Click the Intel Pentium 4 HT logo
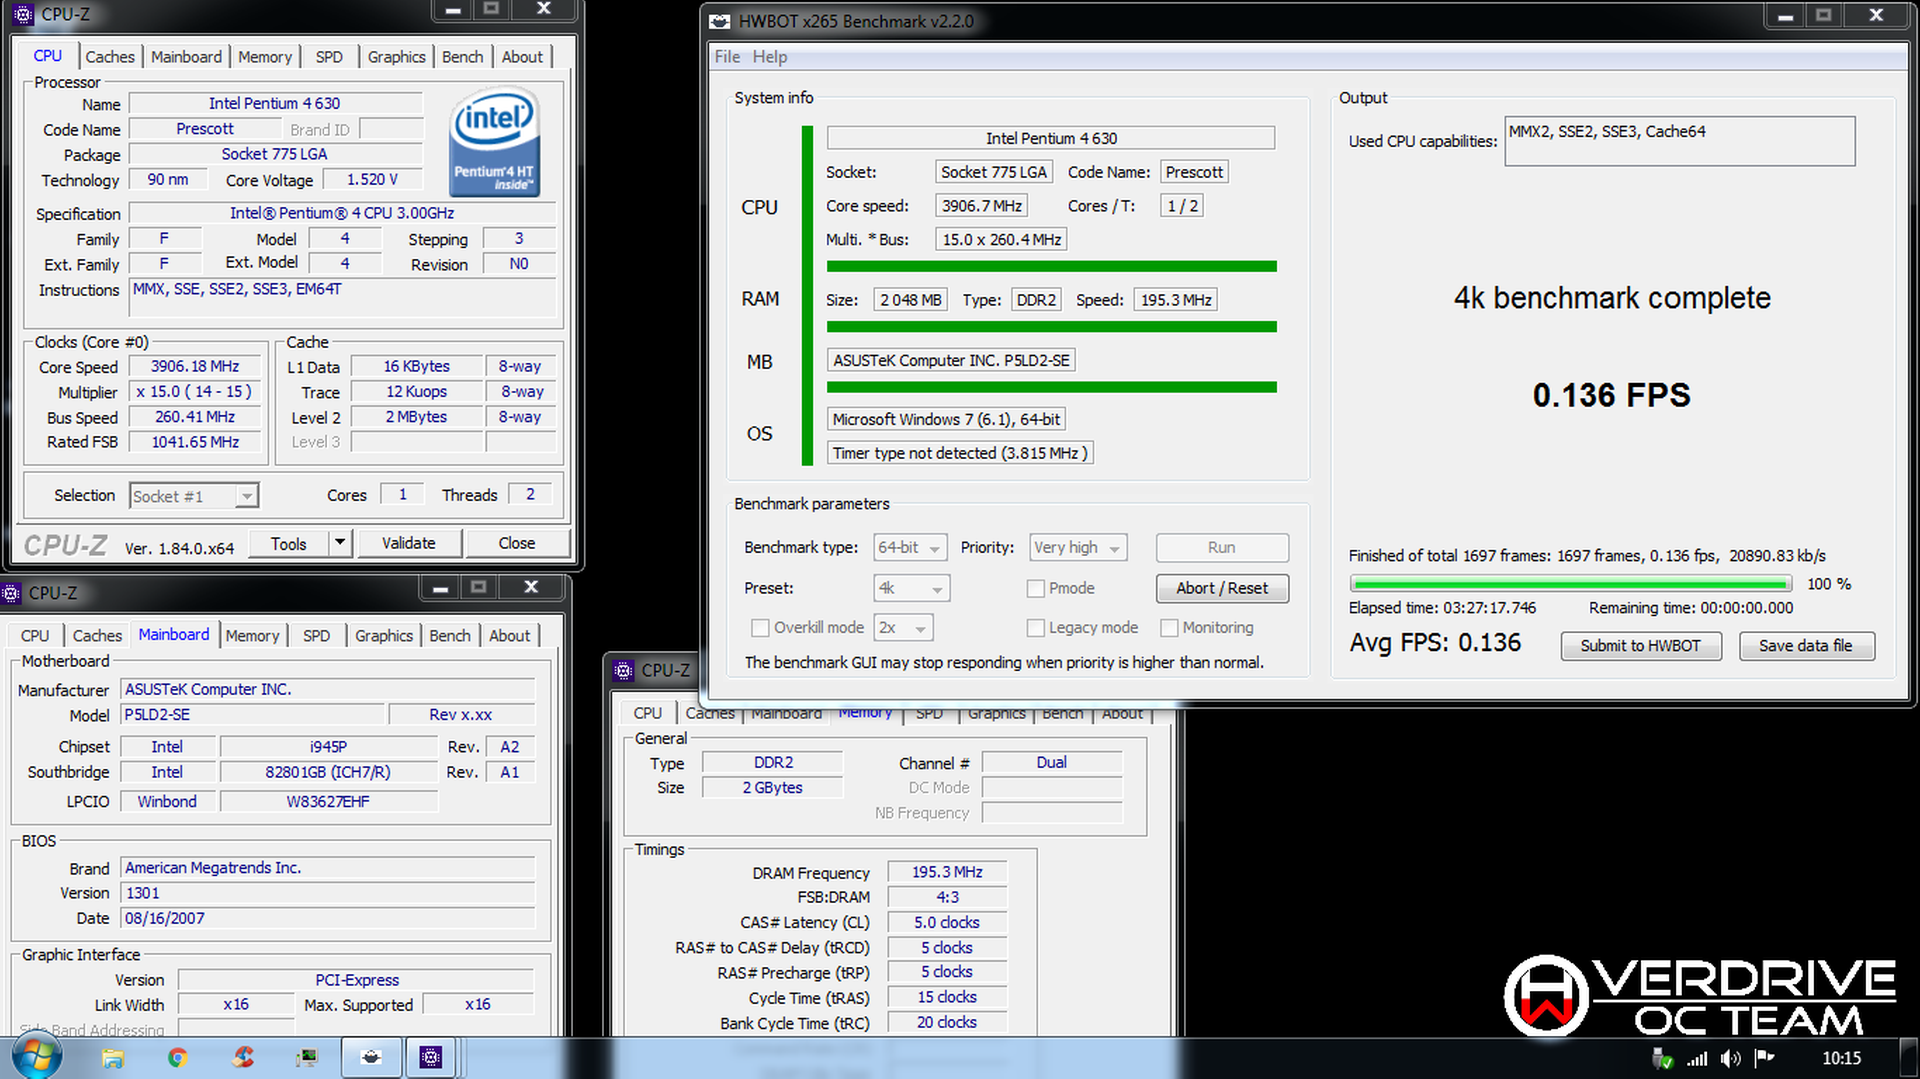 [495, 142]
